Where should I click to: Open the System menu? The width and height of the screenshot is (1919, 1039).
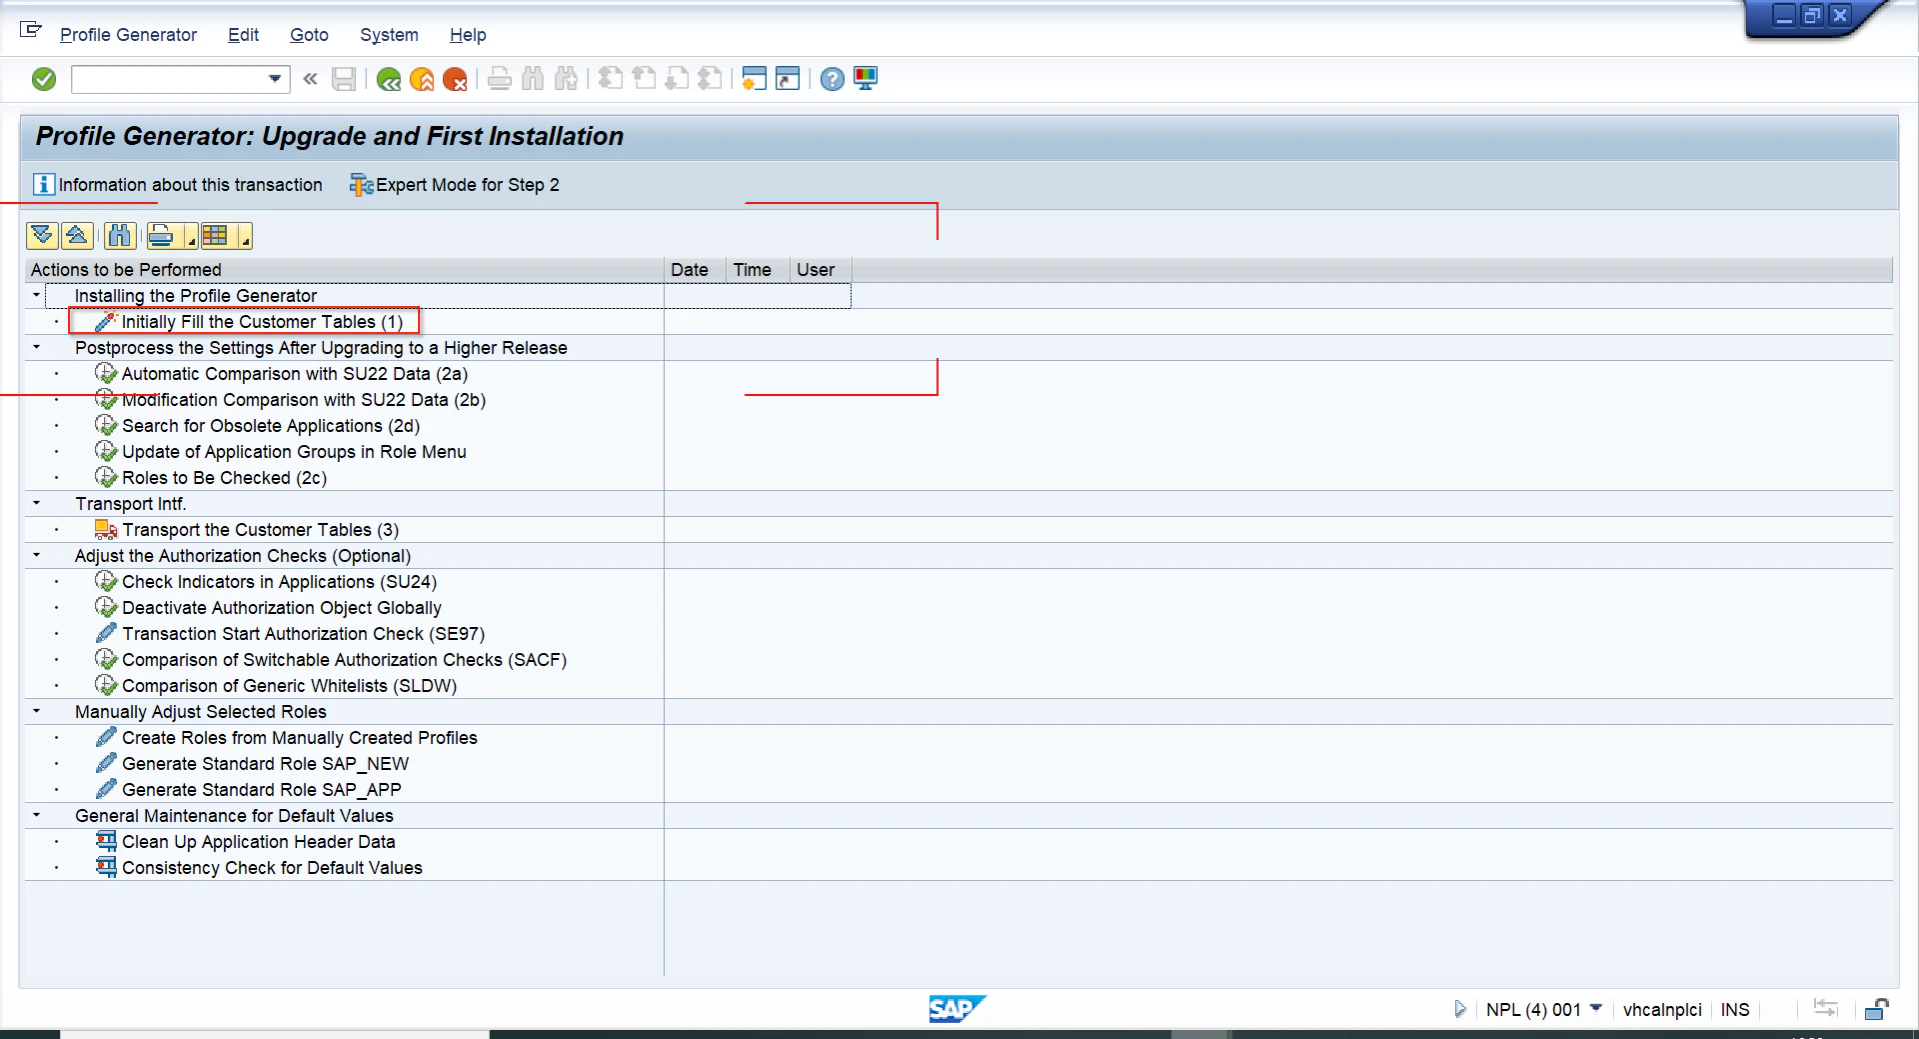[x=389, y=35]
